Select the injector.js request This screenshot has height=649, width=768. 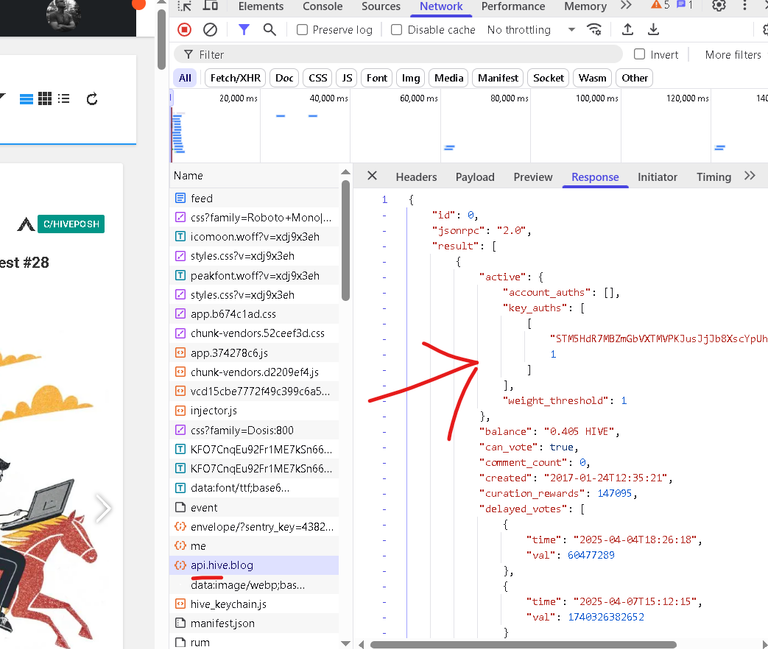click(x=254, y=410)
